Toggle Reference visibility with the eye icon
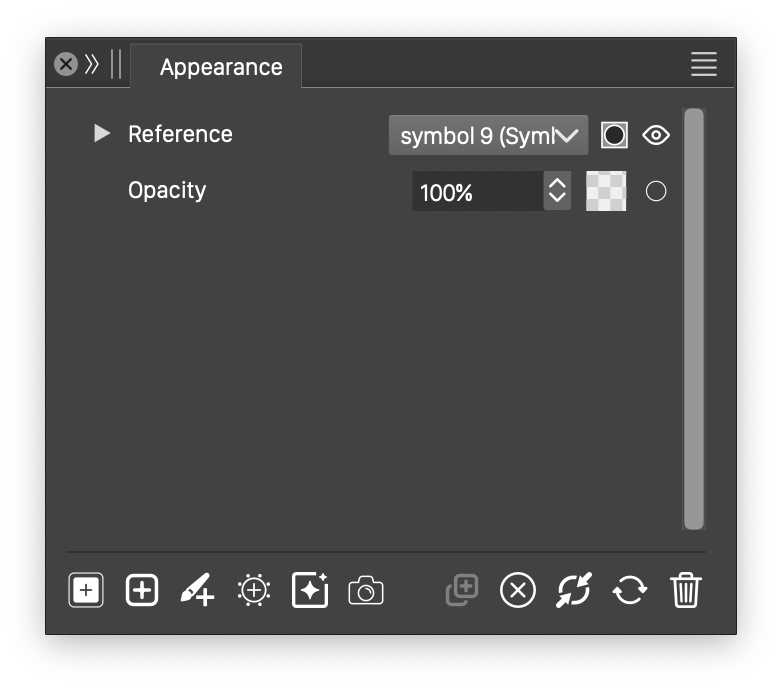 tap(656, 135)
